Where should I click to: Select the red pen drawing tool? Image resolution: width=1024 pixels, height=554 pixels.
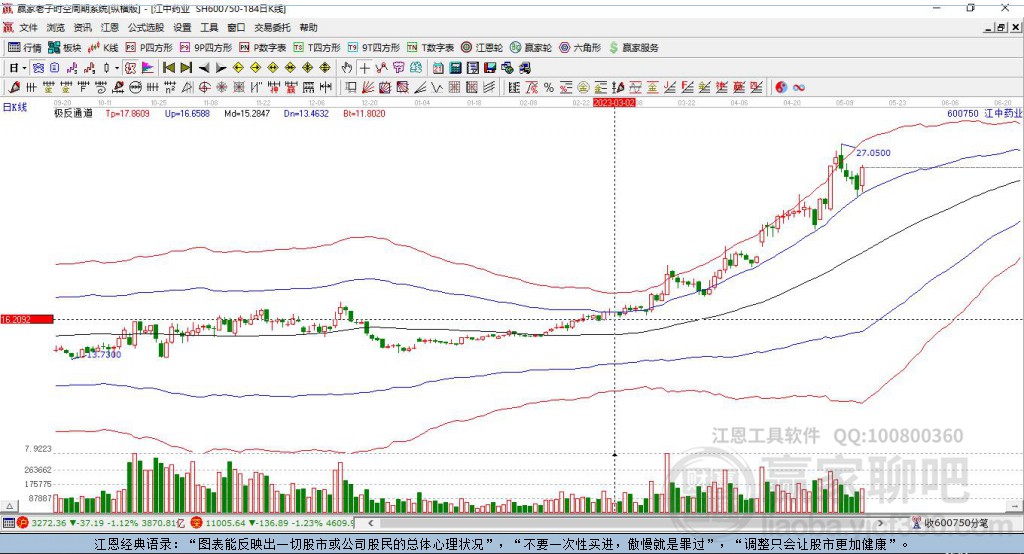[x=14, y=88]
